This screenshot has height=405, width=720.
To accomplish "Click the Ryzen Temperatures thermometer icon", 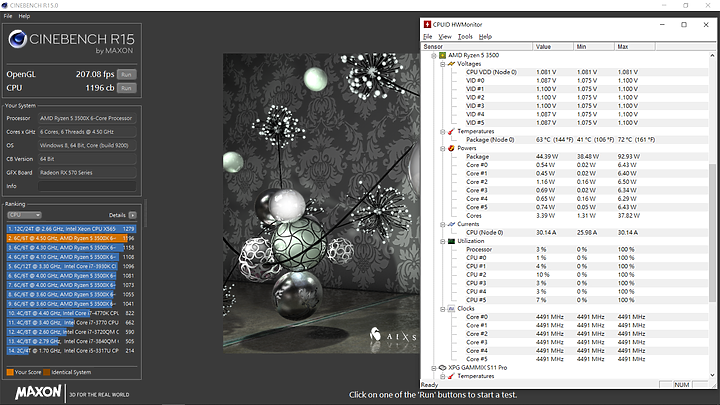I will [451, 131].
